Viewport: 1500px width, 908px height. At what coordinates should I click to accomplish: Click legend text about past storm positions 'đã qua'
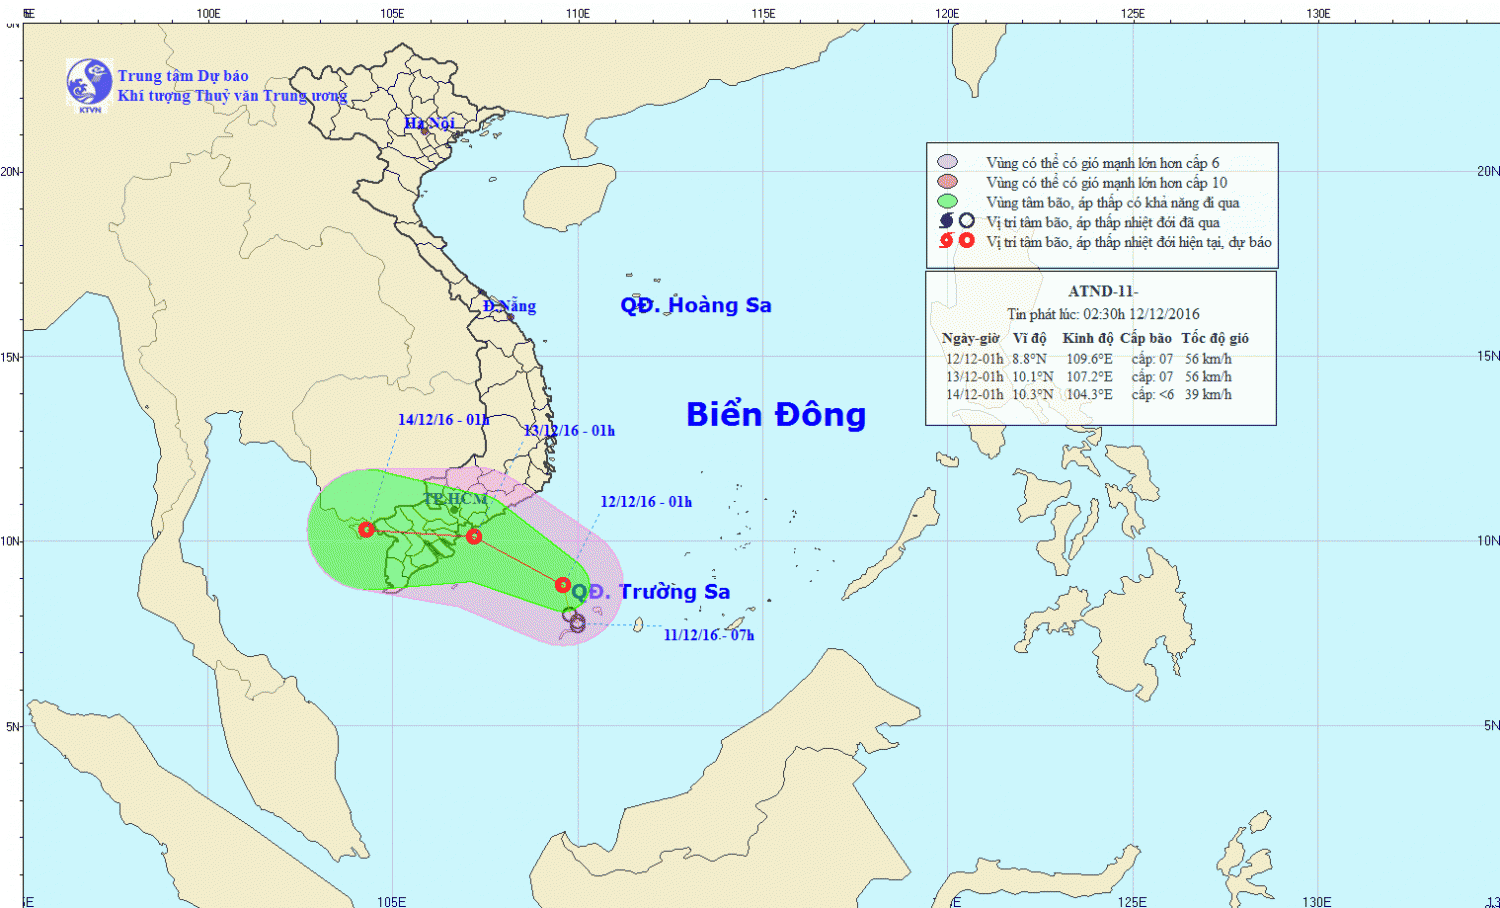(x=1103, y=223)
